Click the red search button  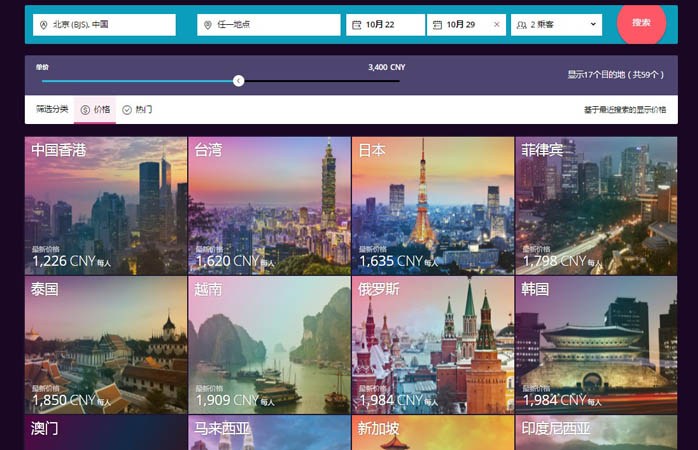[641, 23]
